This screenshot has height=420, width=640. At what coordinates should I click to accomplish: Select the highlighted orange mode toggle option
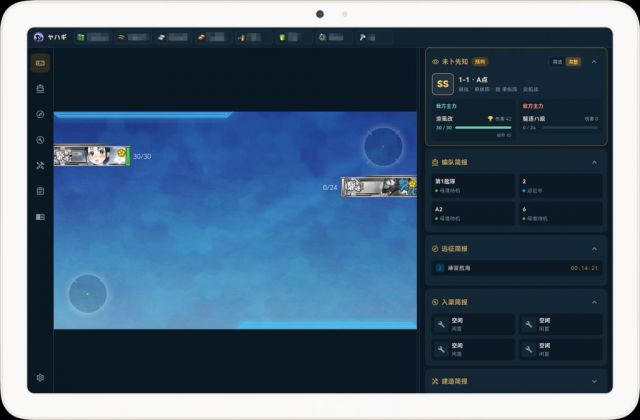click(573, 62)
